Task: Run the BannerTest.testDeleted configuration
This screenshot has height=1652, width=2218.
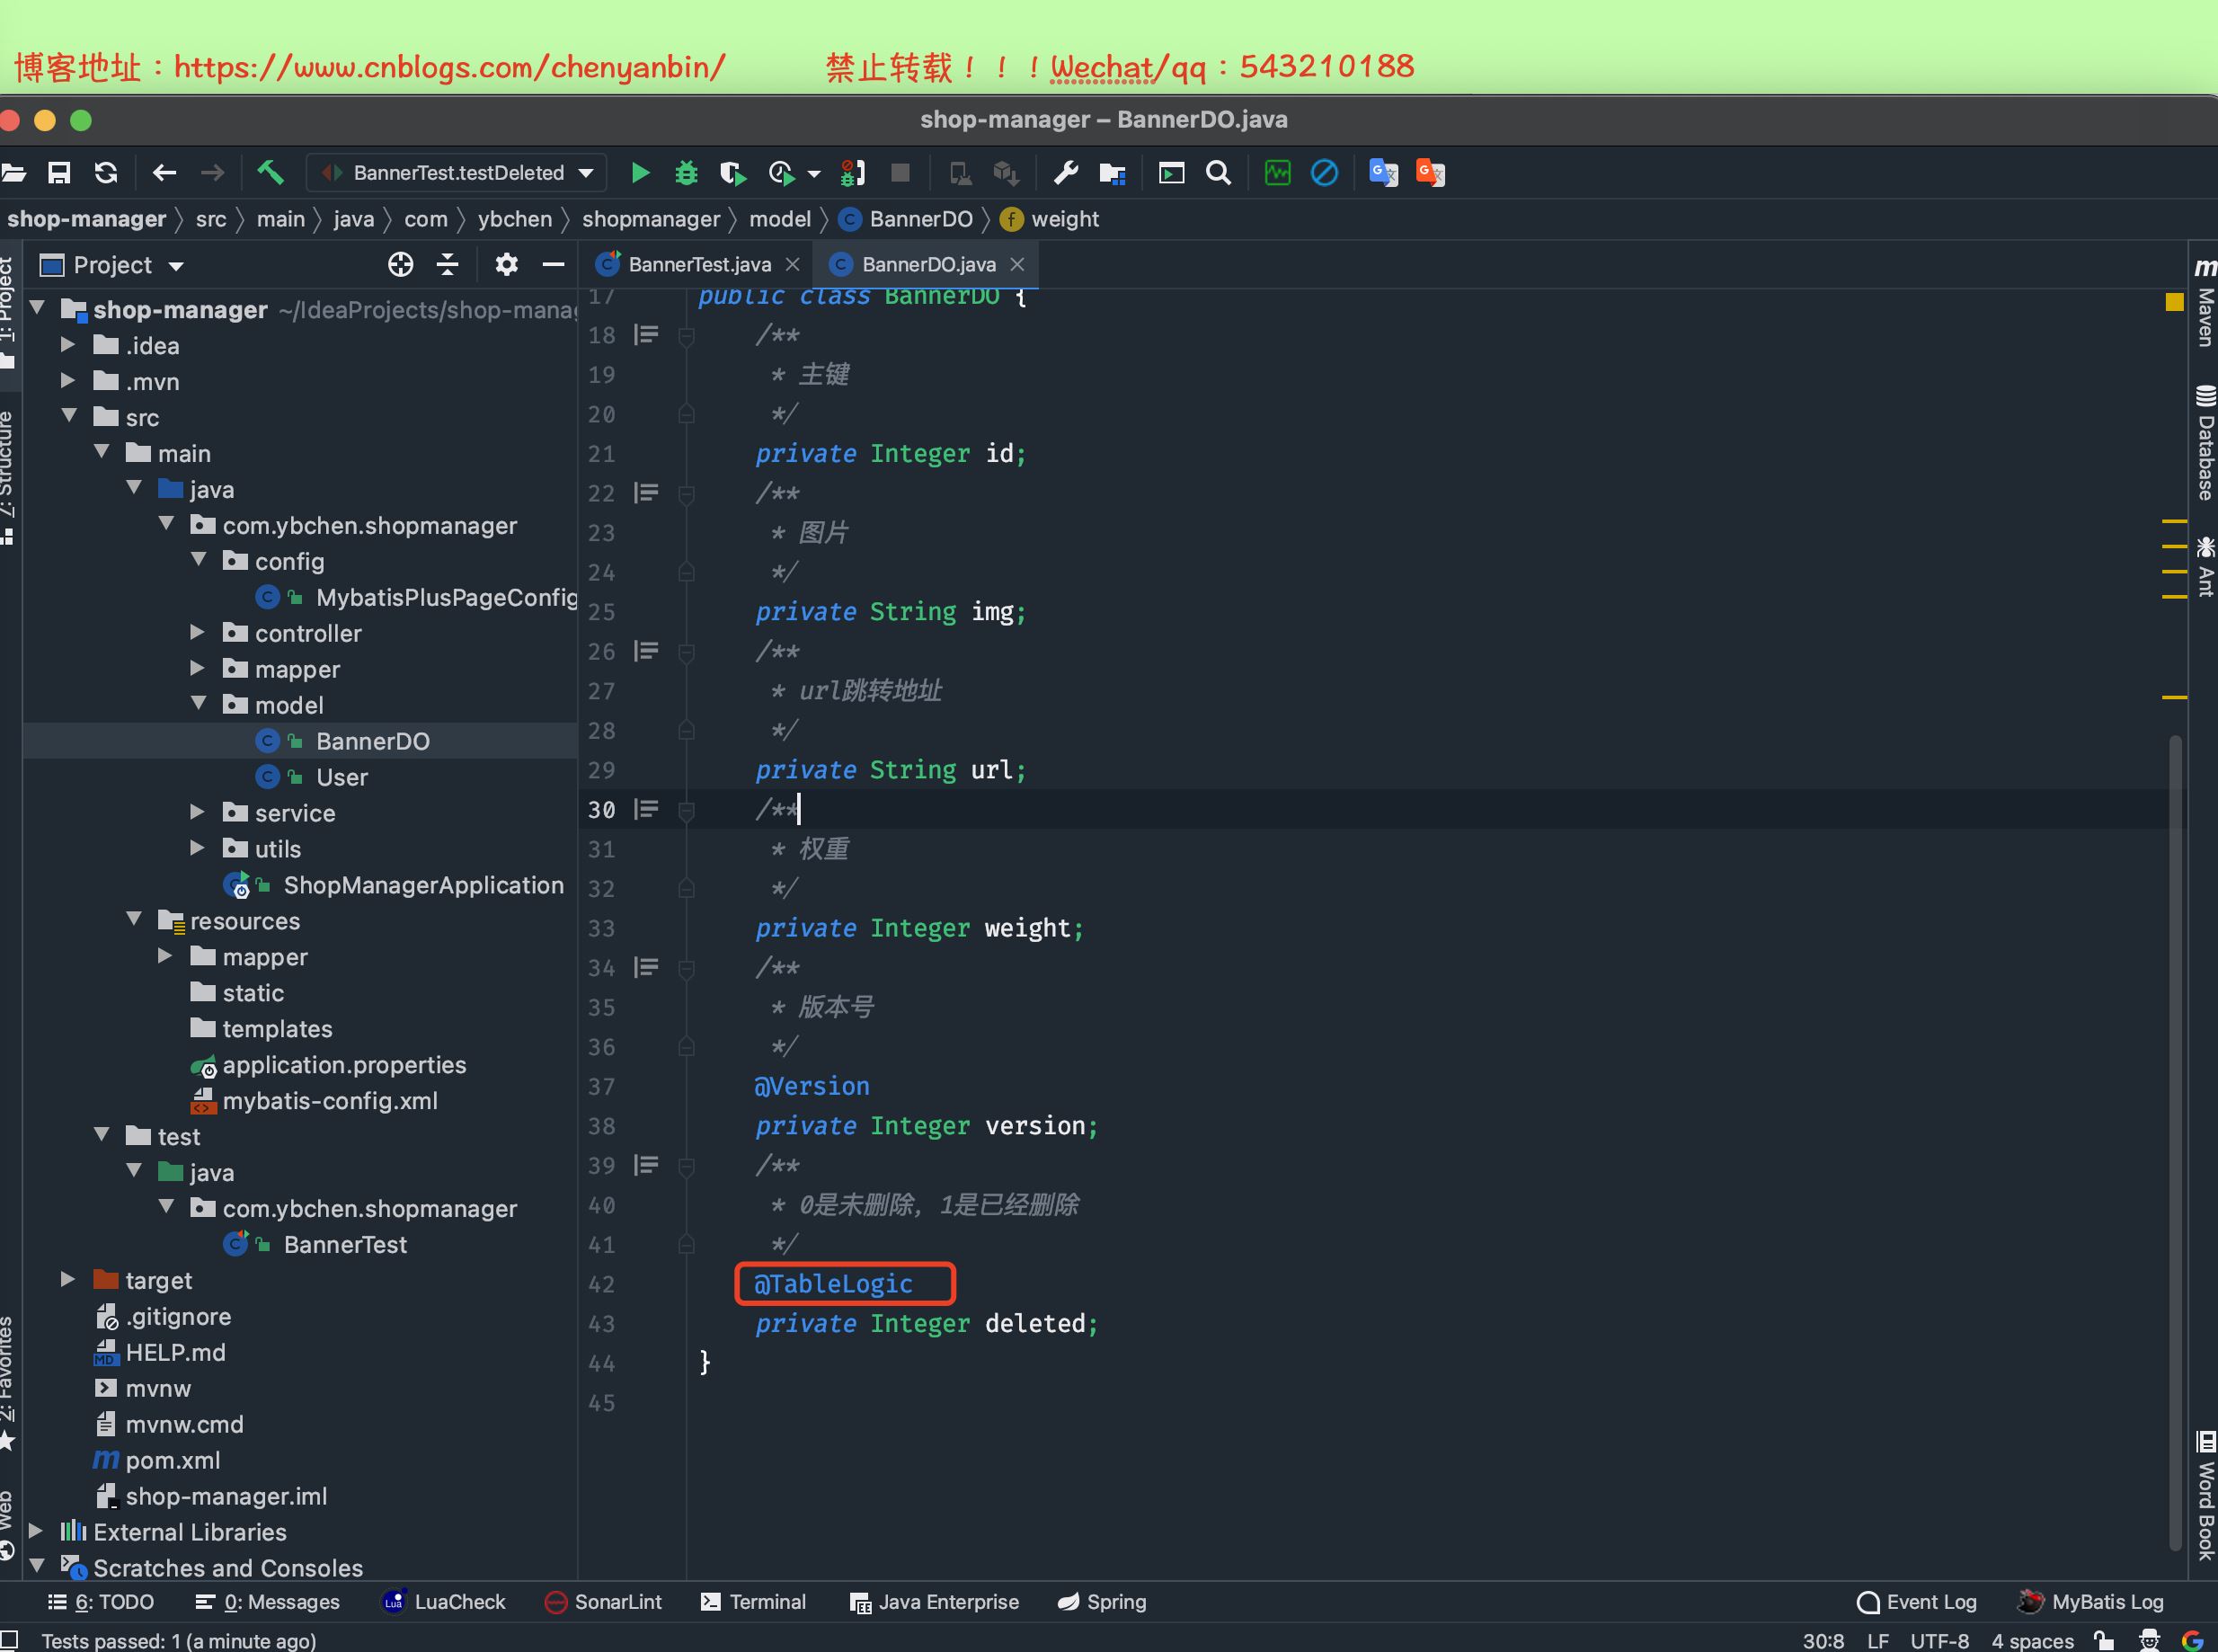Action: click(640, 172)
